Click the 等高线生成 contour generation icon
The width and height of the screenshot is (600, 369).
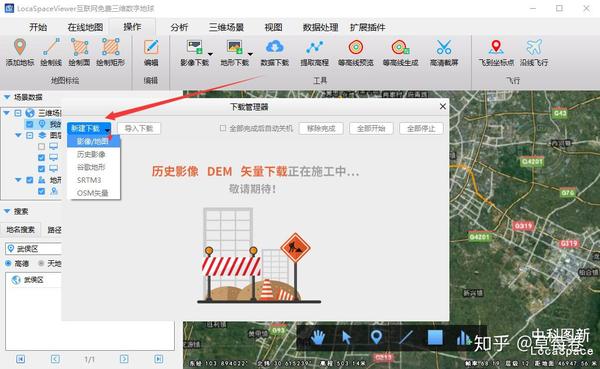(x=400, y=47)
